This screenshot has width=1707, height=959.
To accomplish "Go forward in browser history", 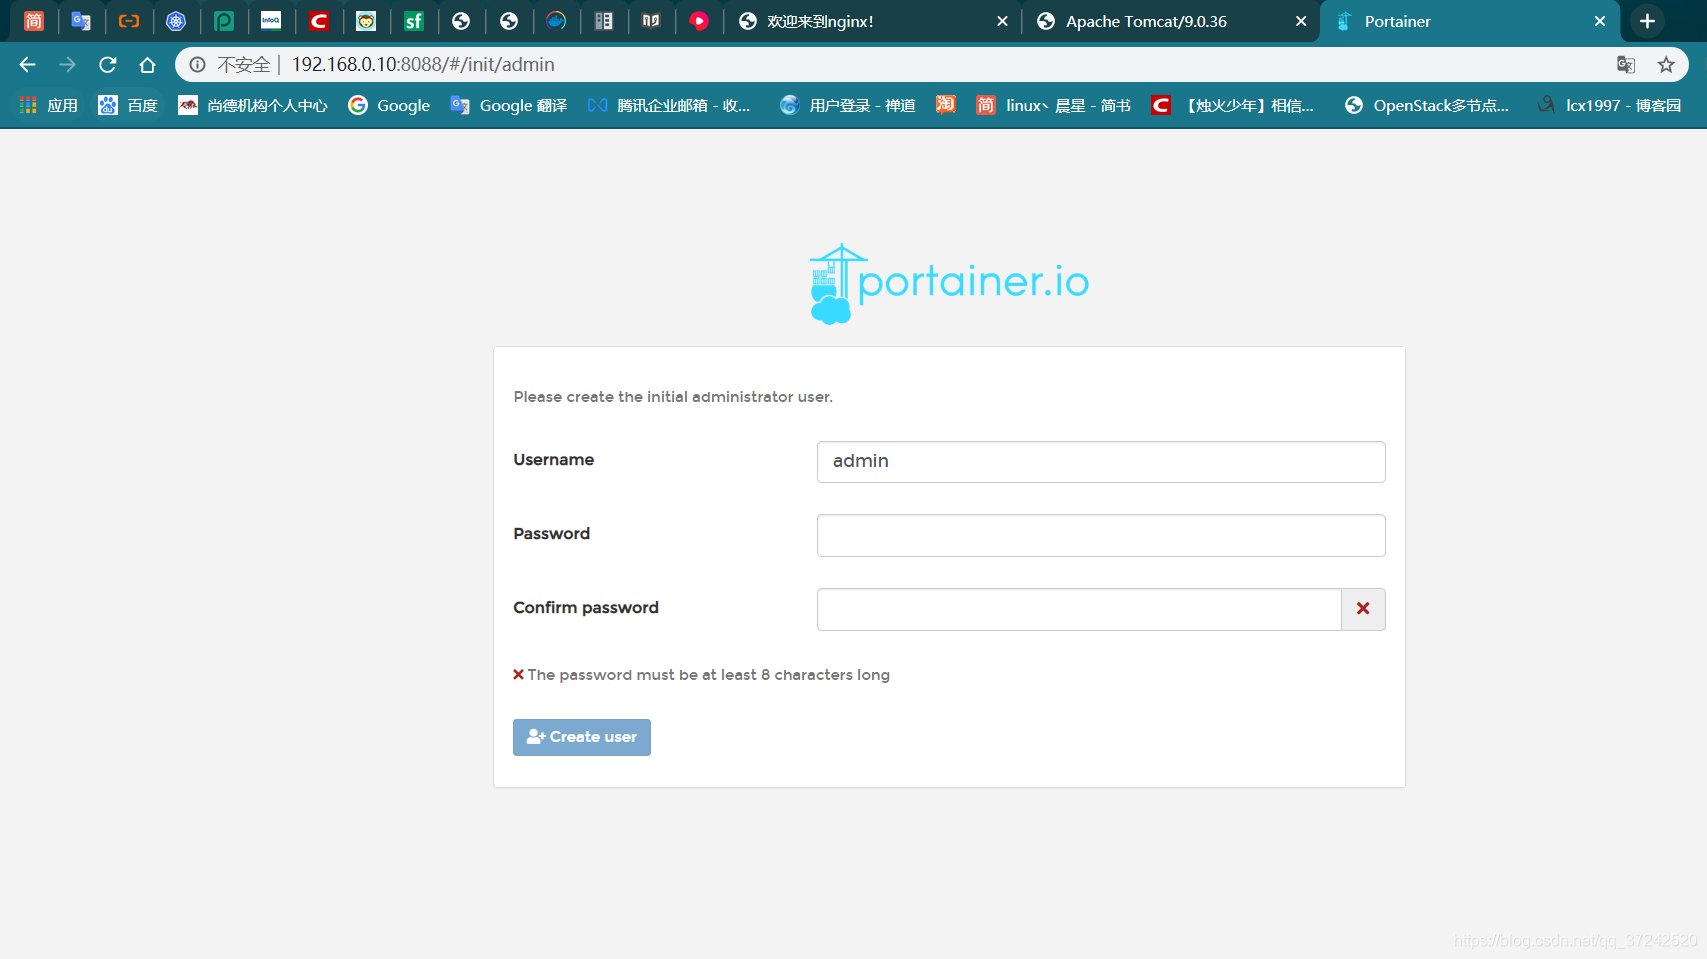I will [x=67, y=65].
